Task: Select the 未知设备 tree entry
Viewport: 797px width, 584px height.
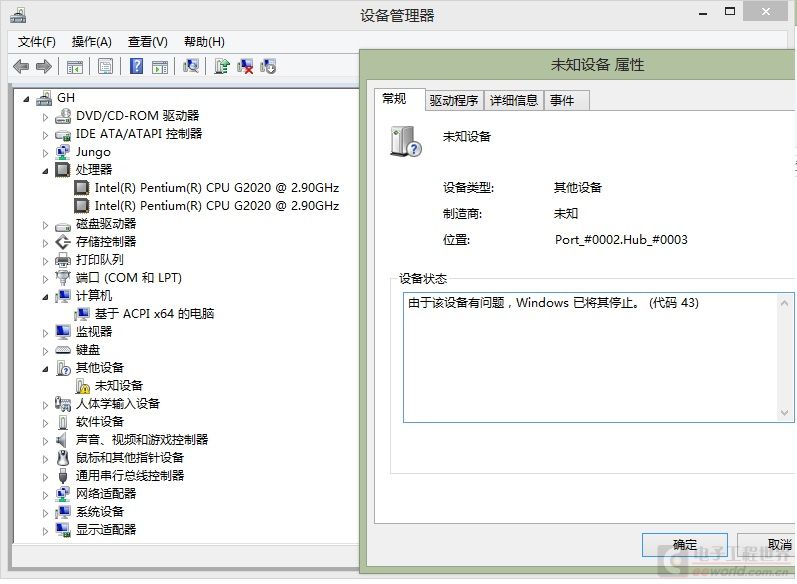Action: [x=118, y=386]
